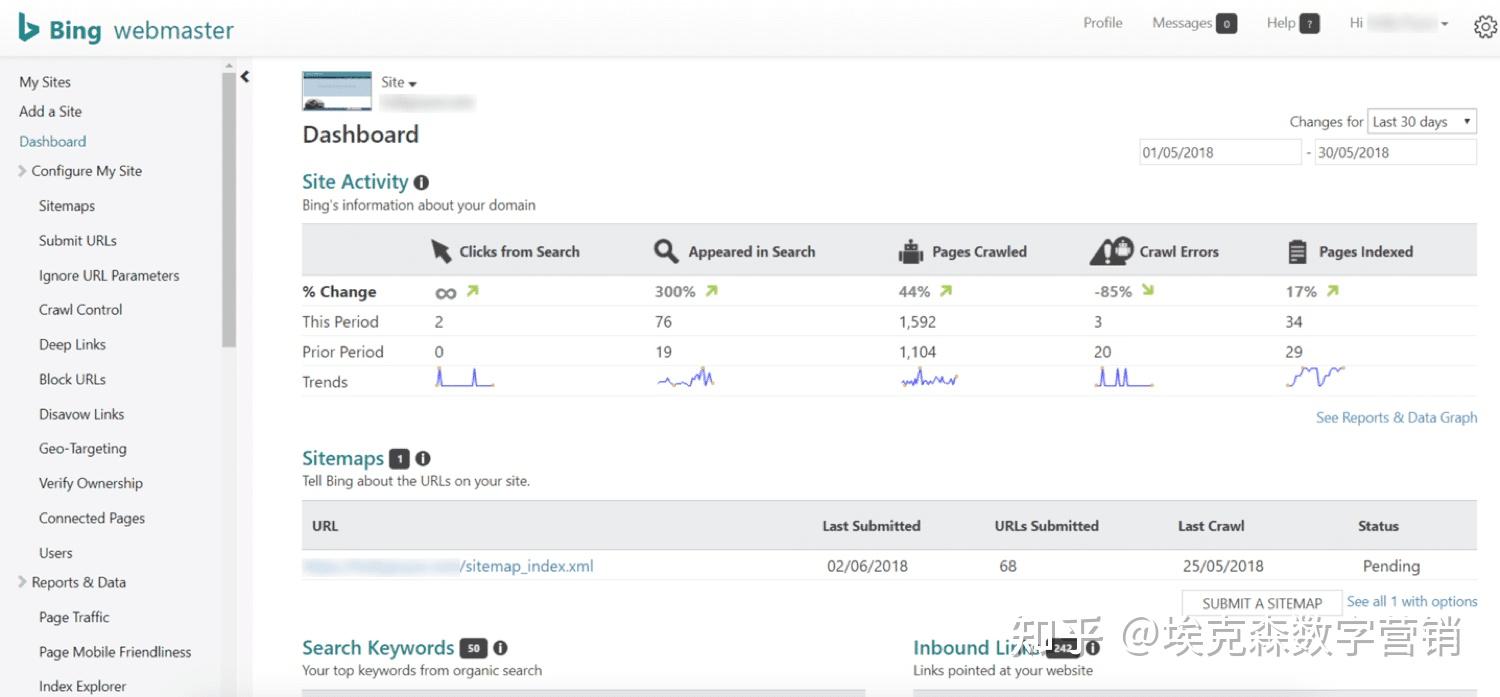The image size is (1500, 697).
Task: Click the site thumbnail image
Action: [337, 91]
